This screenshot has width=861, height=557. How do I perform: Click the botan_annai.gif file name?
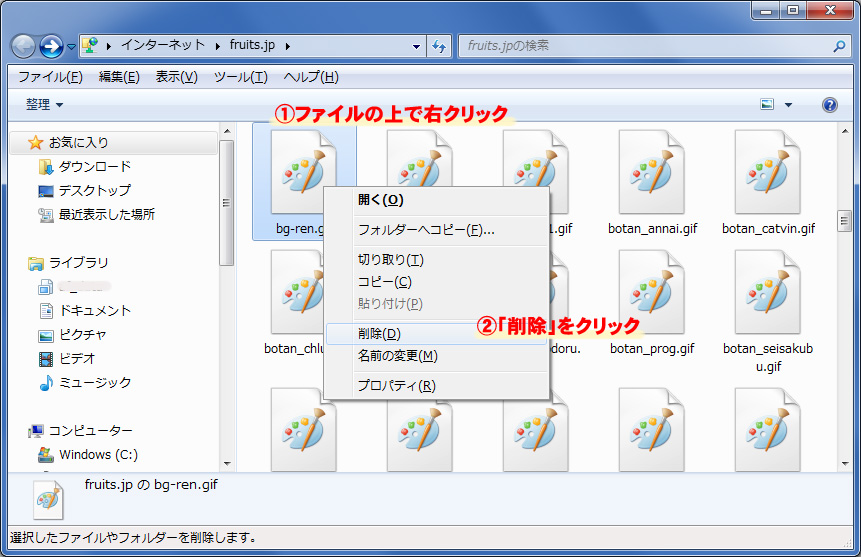pyautogui.click(x=652, y=229)
